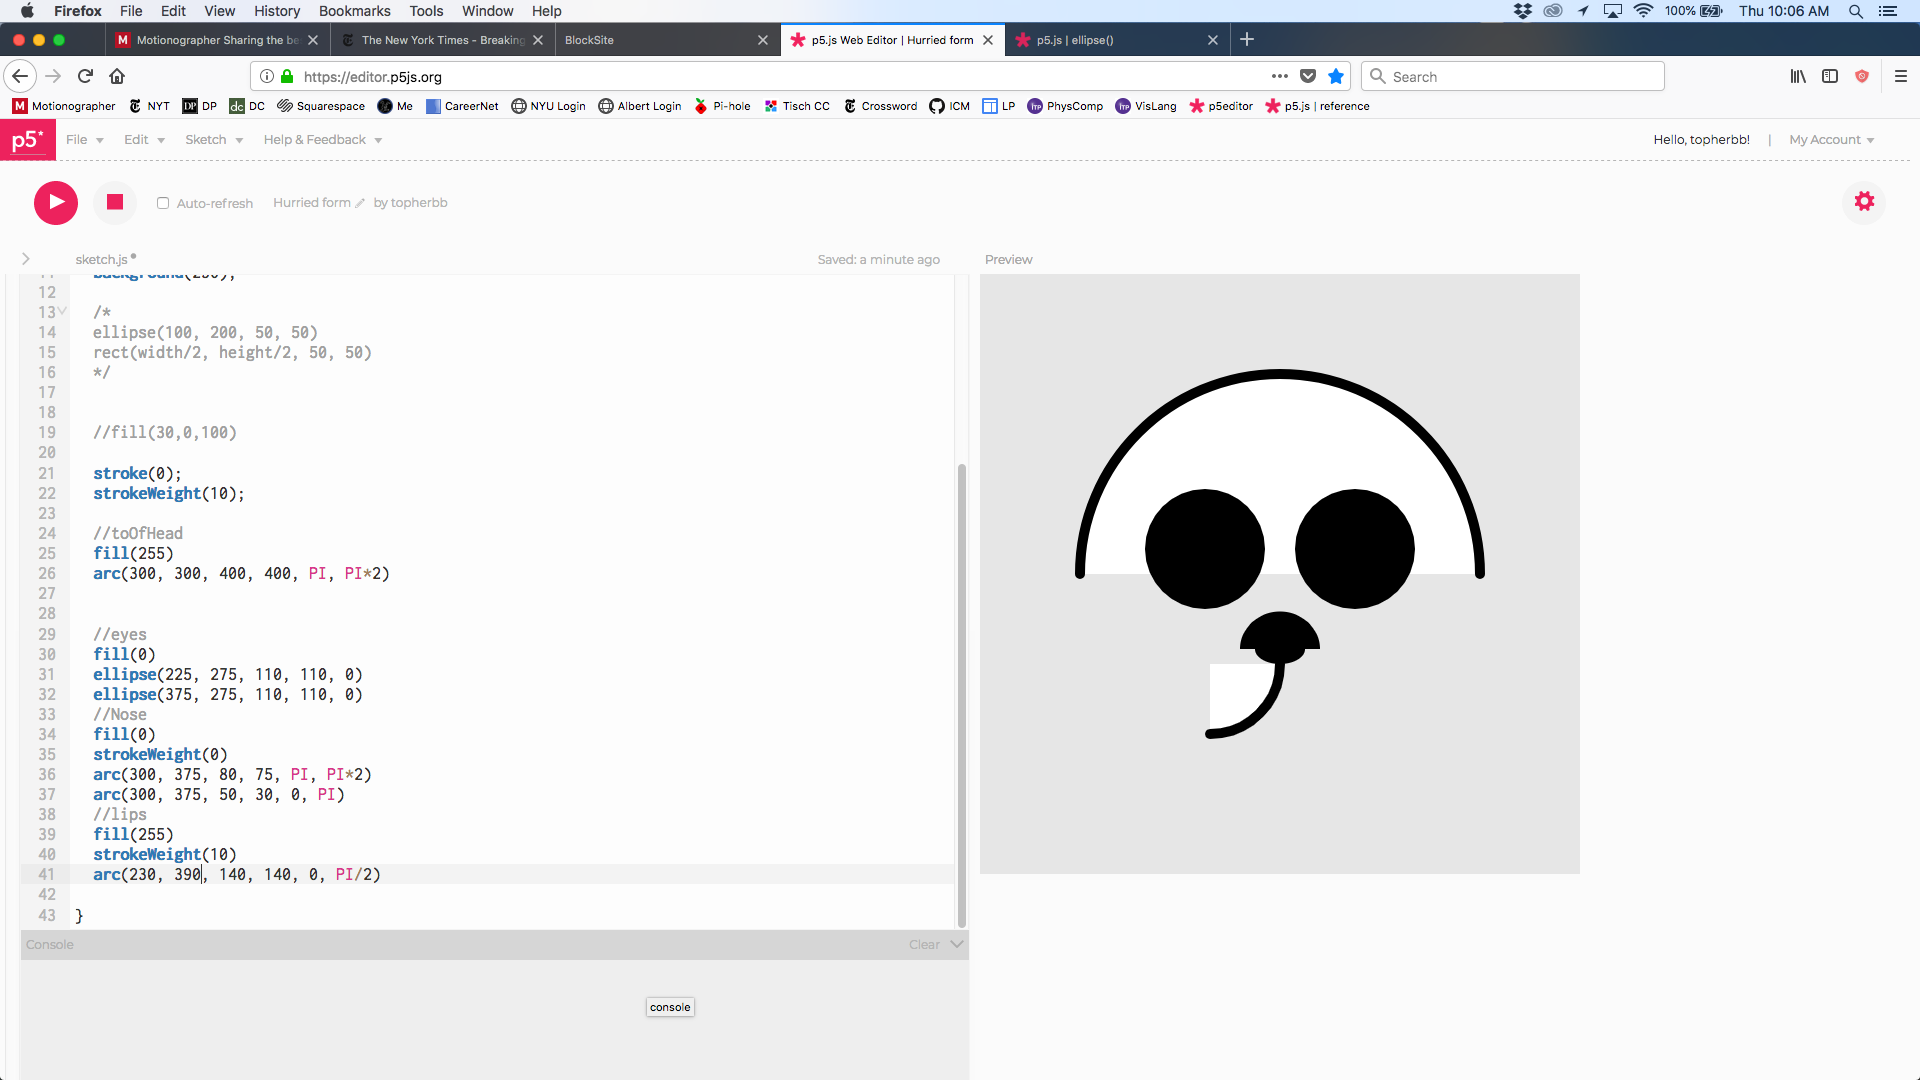Open the Tisch CC bookmark

[x=796, y=106]
